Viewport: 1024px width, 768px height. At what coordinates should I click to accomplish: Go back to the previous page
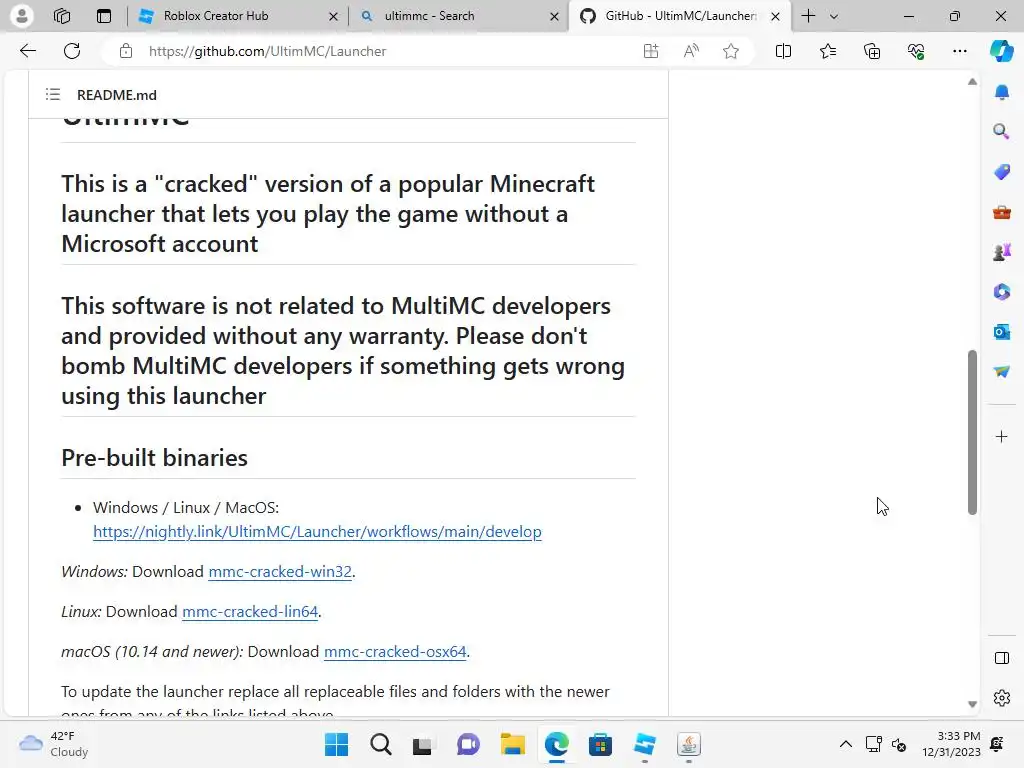[x=27, y=51]
